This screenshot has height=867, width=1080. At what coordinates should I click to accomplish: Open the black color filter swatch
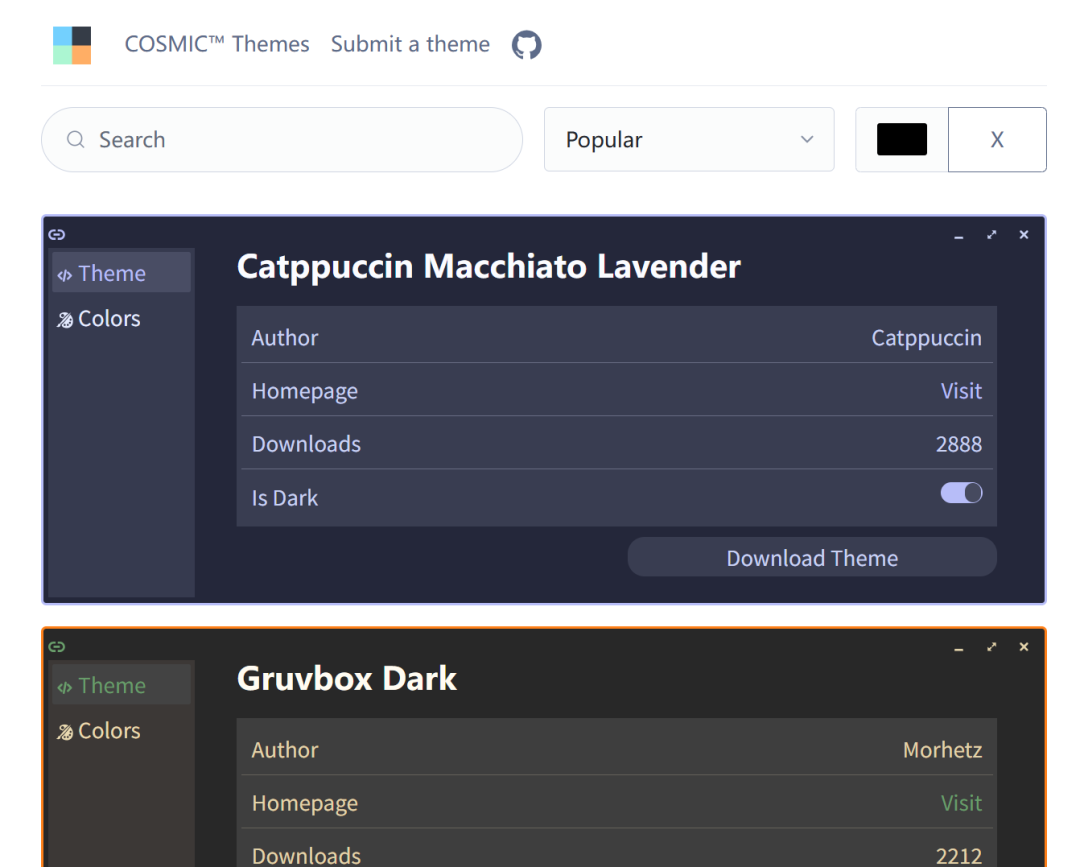[x=902, y=139]
